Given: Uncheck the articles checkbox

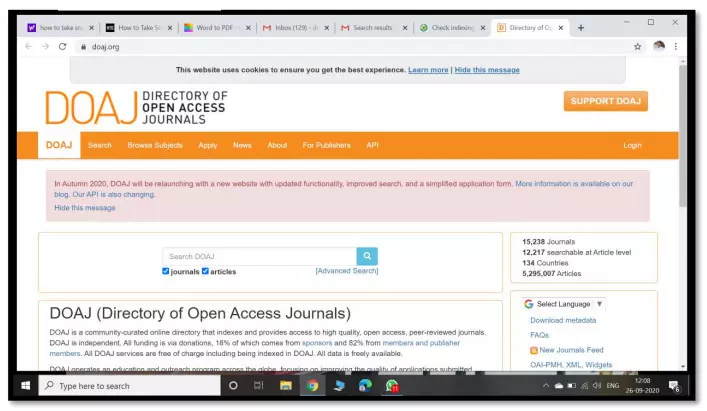Looking at the screenshot, I should click(x=205, y=271).
